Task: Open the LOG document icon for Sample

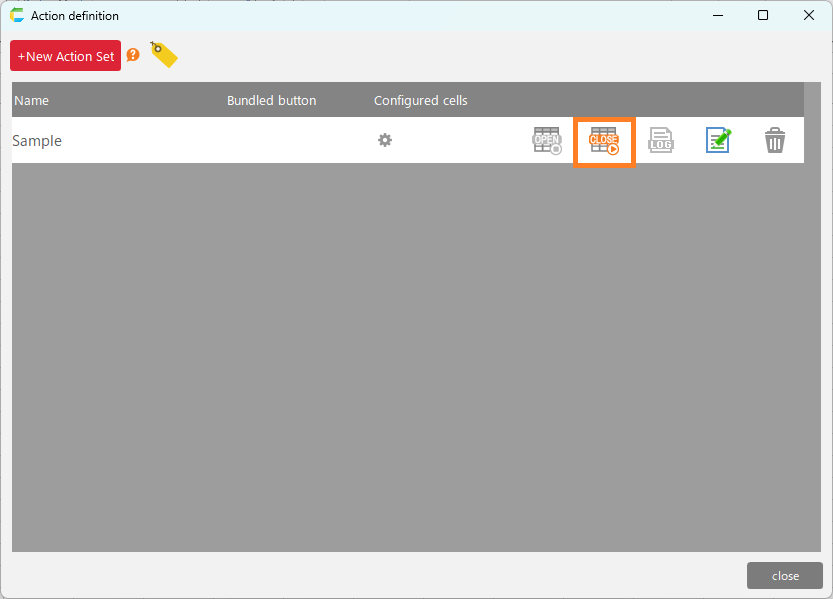Action: (x=661, y=141)
